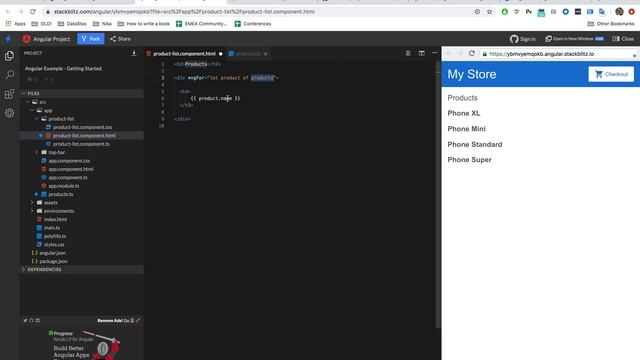Screen dimensions: 640x360
Task: Open preview in New Window
Action: click(574, 39)
